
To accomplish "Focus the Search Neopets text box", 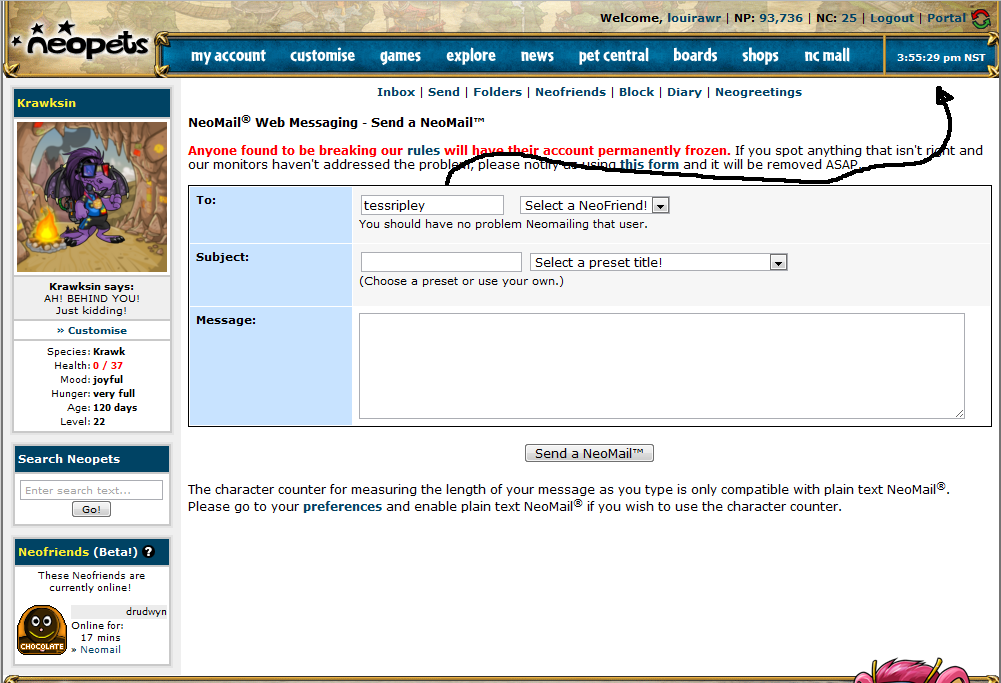I will tap(91, 490).
